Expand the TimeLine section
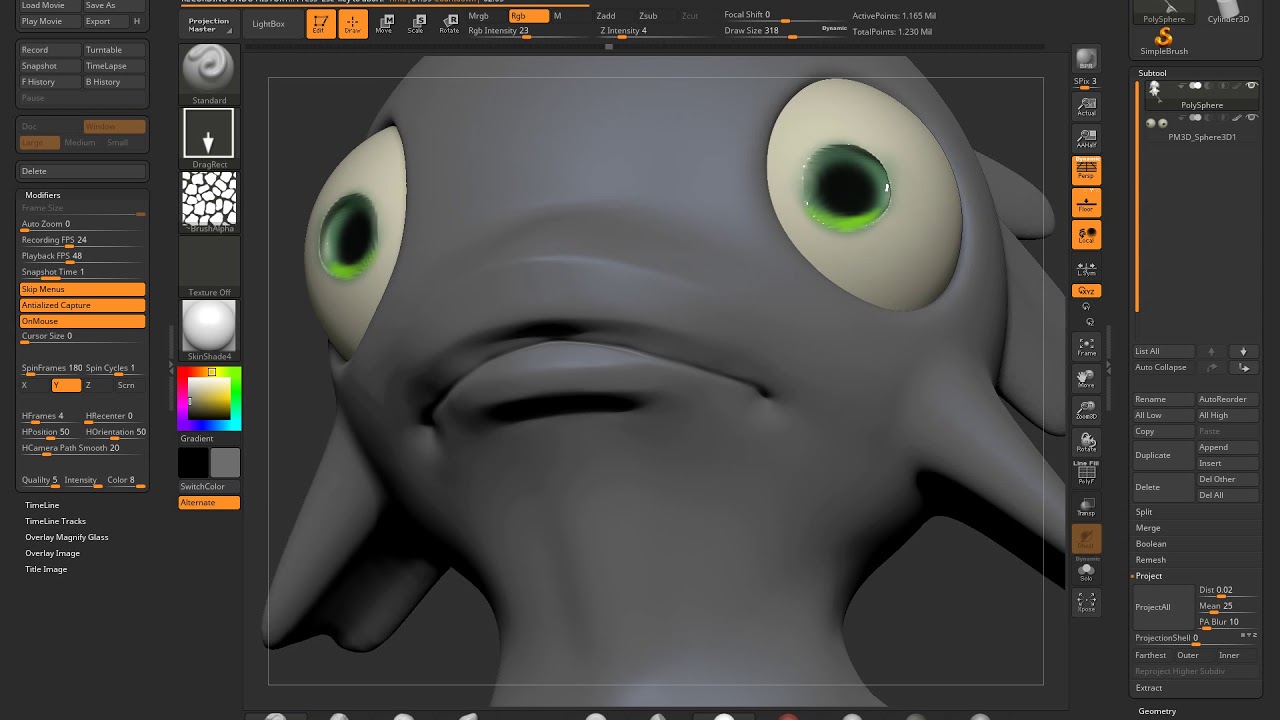This screenshot has width=1280, height=720. click(x=42, y=505)
